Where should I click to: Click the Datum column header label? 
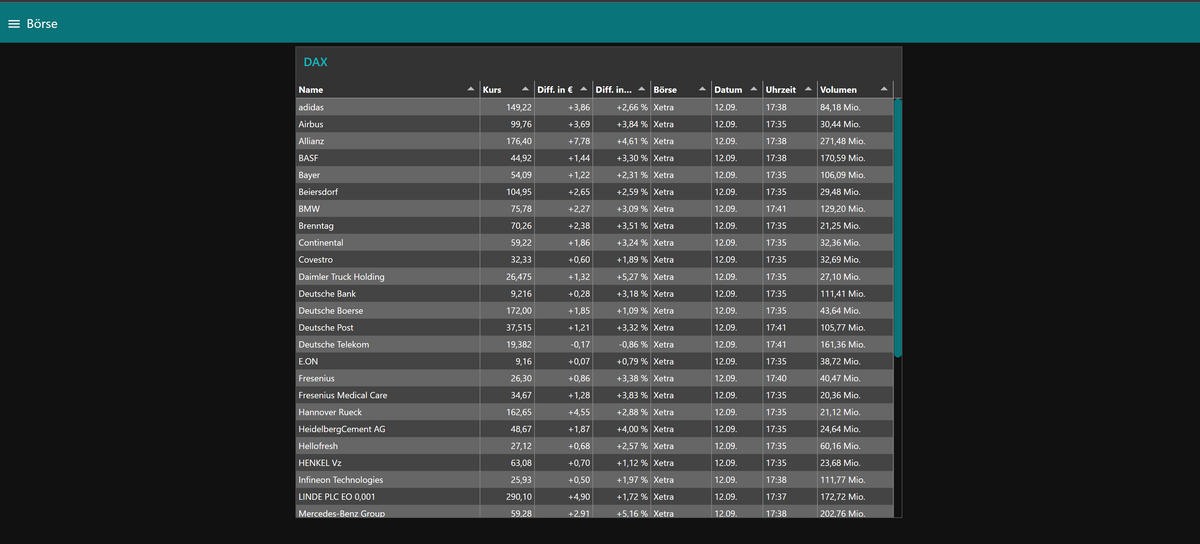(x=728, y=90)
